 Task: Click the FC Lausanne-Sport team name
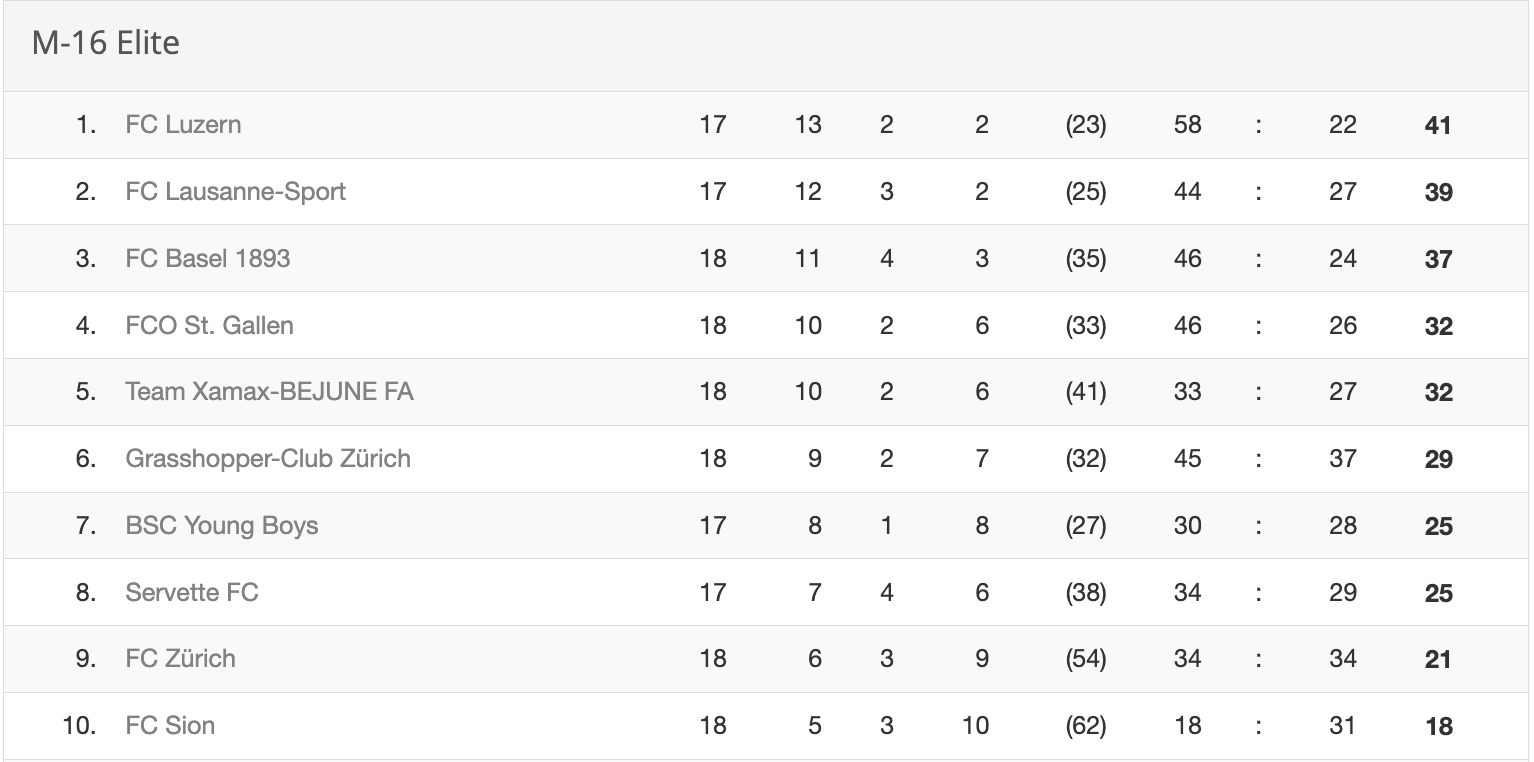pos(235,192)
